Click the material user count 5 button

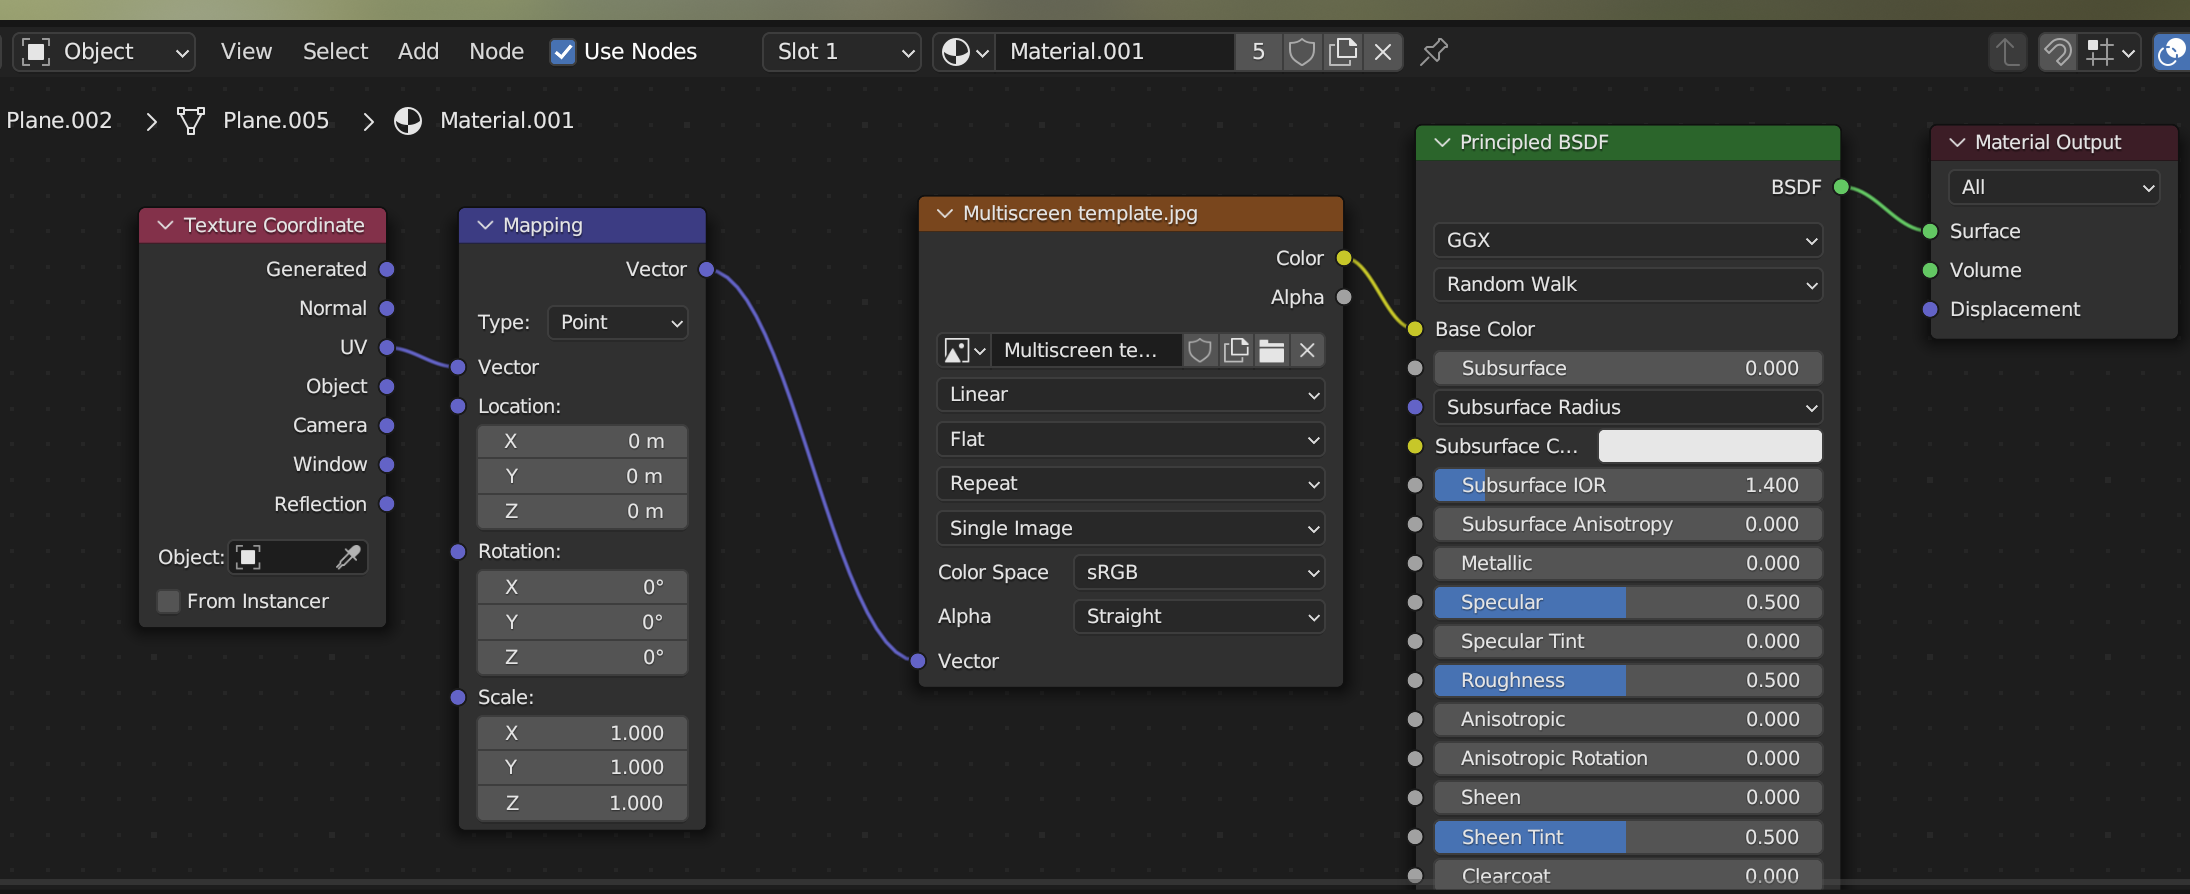pos(1258,51)
